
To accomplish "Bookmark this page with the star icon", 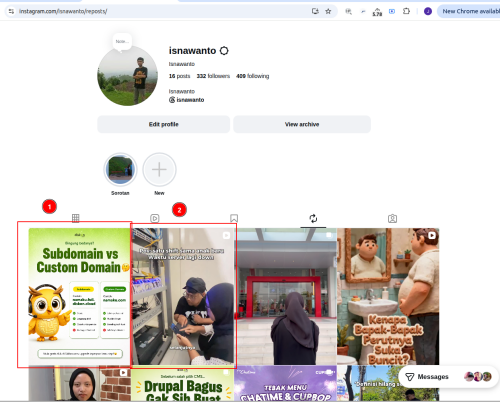I will pos(328,11).
